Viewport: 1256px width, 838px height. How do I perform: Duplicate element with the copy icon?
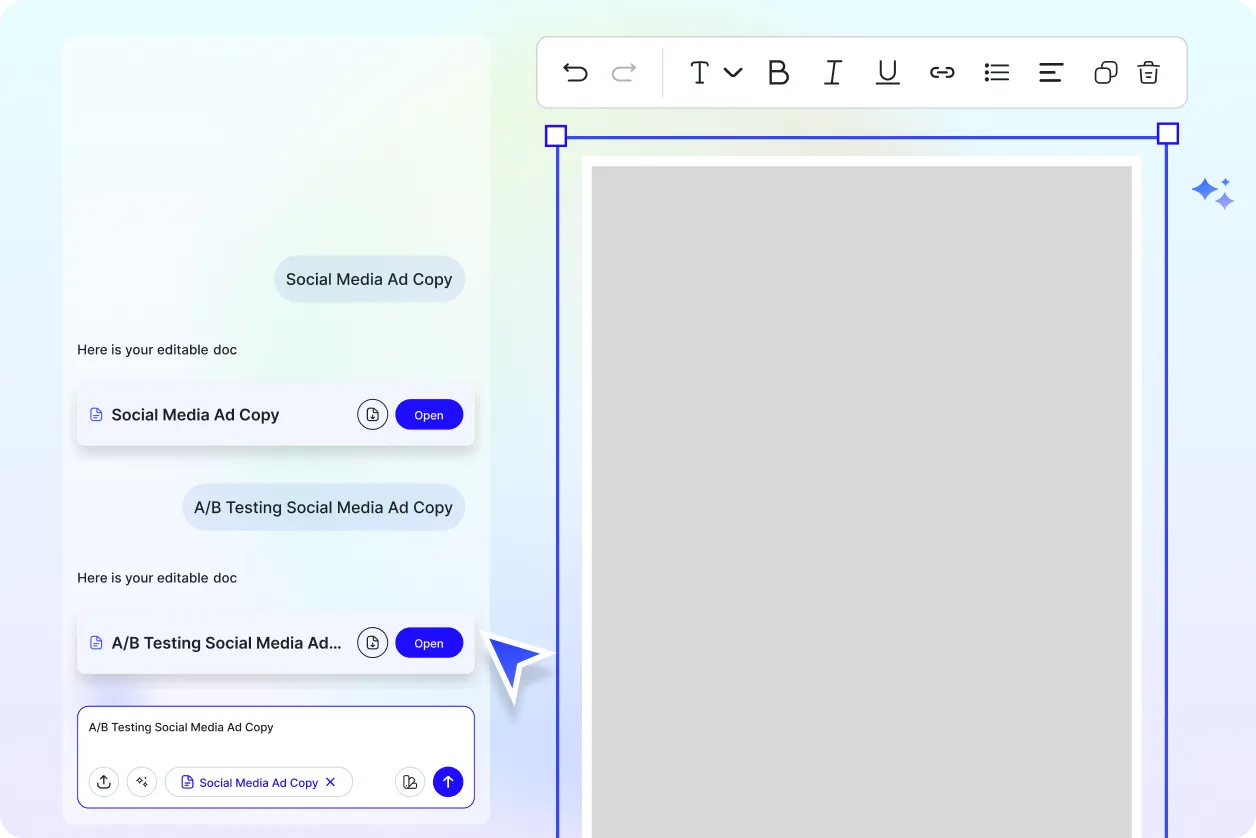1105,72
